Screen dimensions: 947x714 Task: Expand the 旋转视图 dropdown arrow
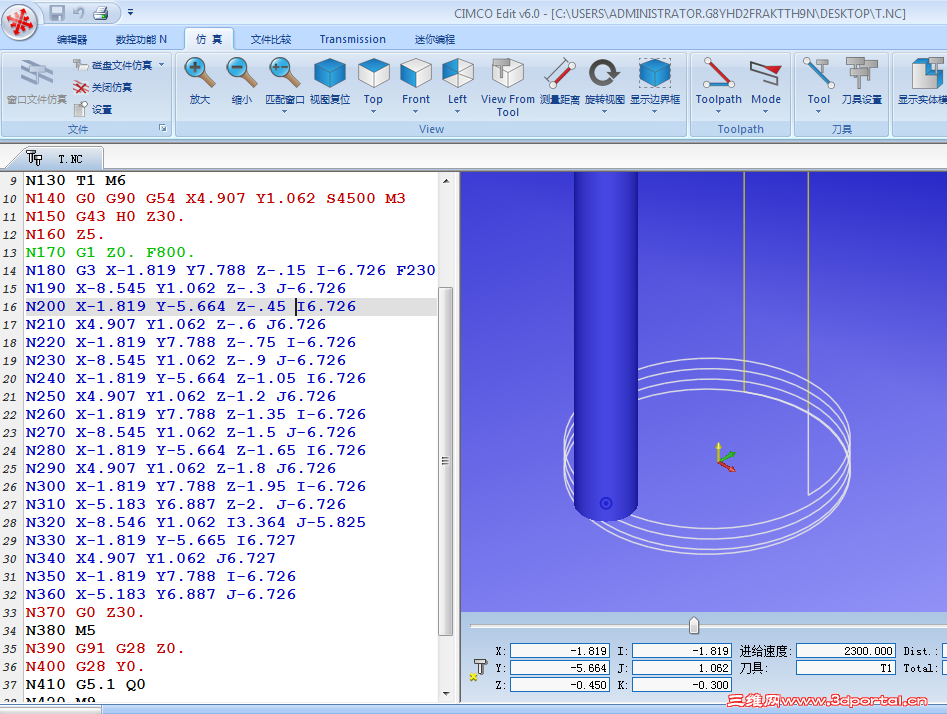pyautogui.click(x=604, y=112)
